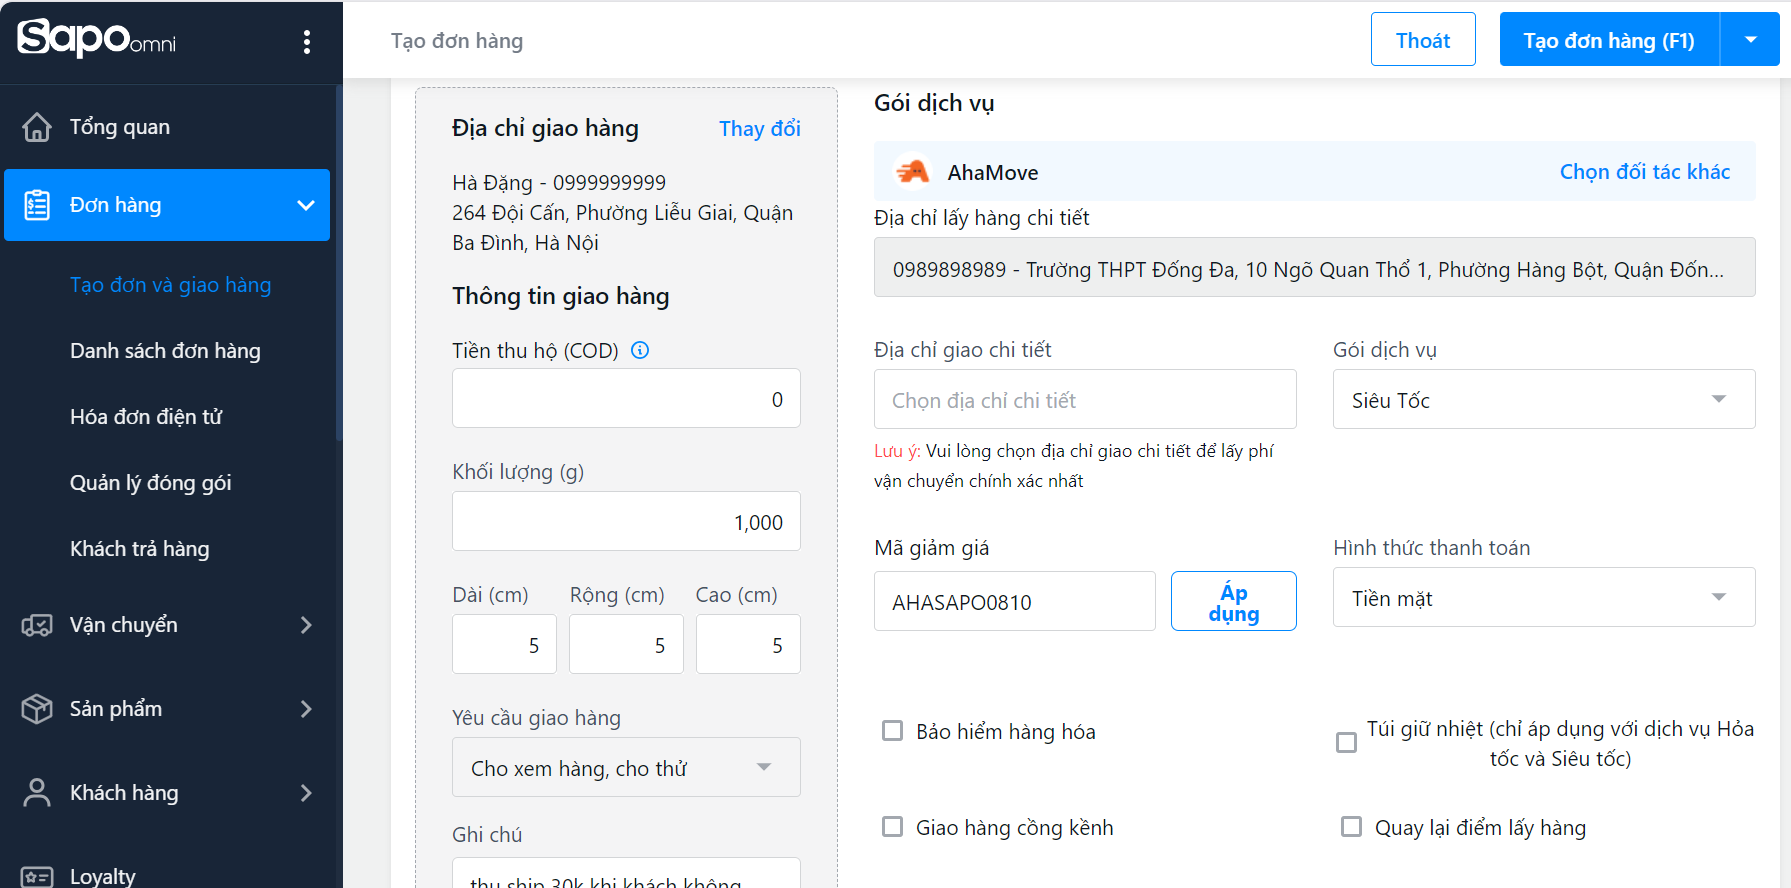This screenshot has width=1791, height=888.
Task: Open Tạo đơn hàng split-button arrow
Action: 1750,40
